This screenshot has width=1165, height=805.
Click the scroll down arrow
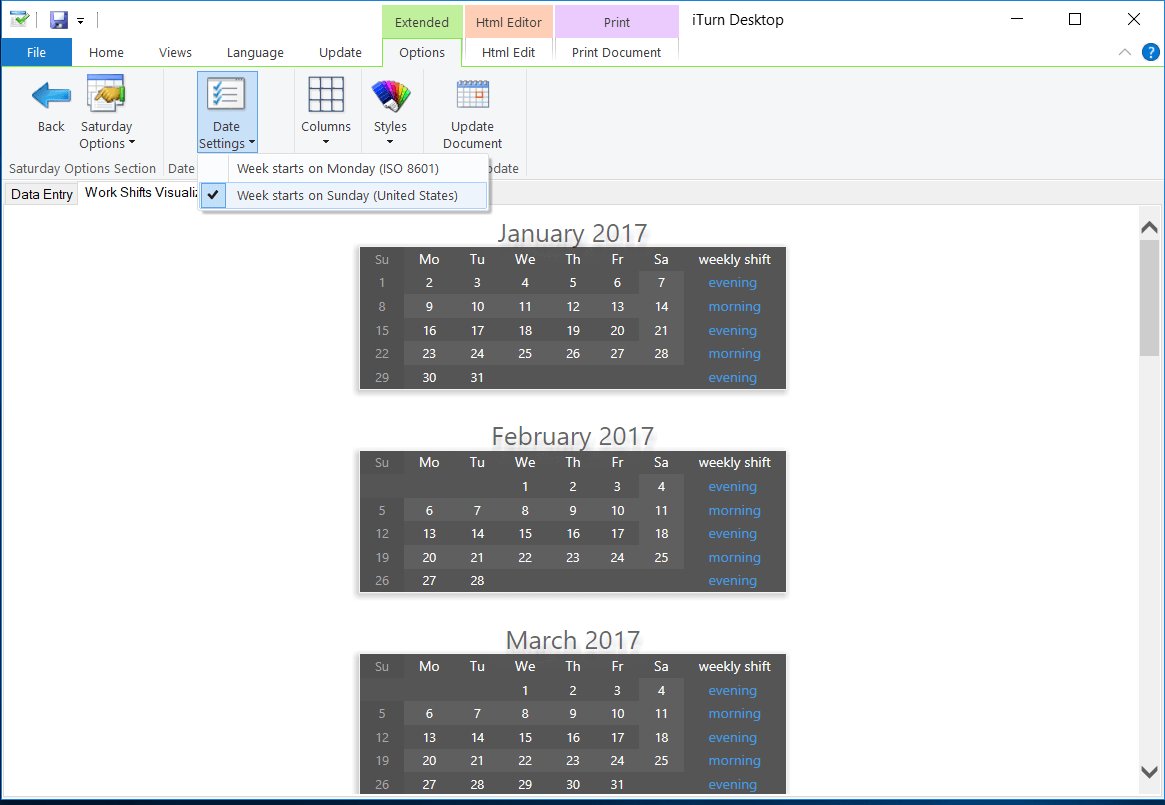pos(1149,771)
